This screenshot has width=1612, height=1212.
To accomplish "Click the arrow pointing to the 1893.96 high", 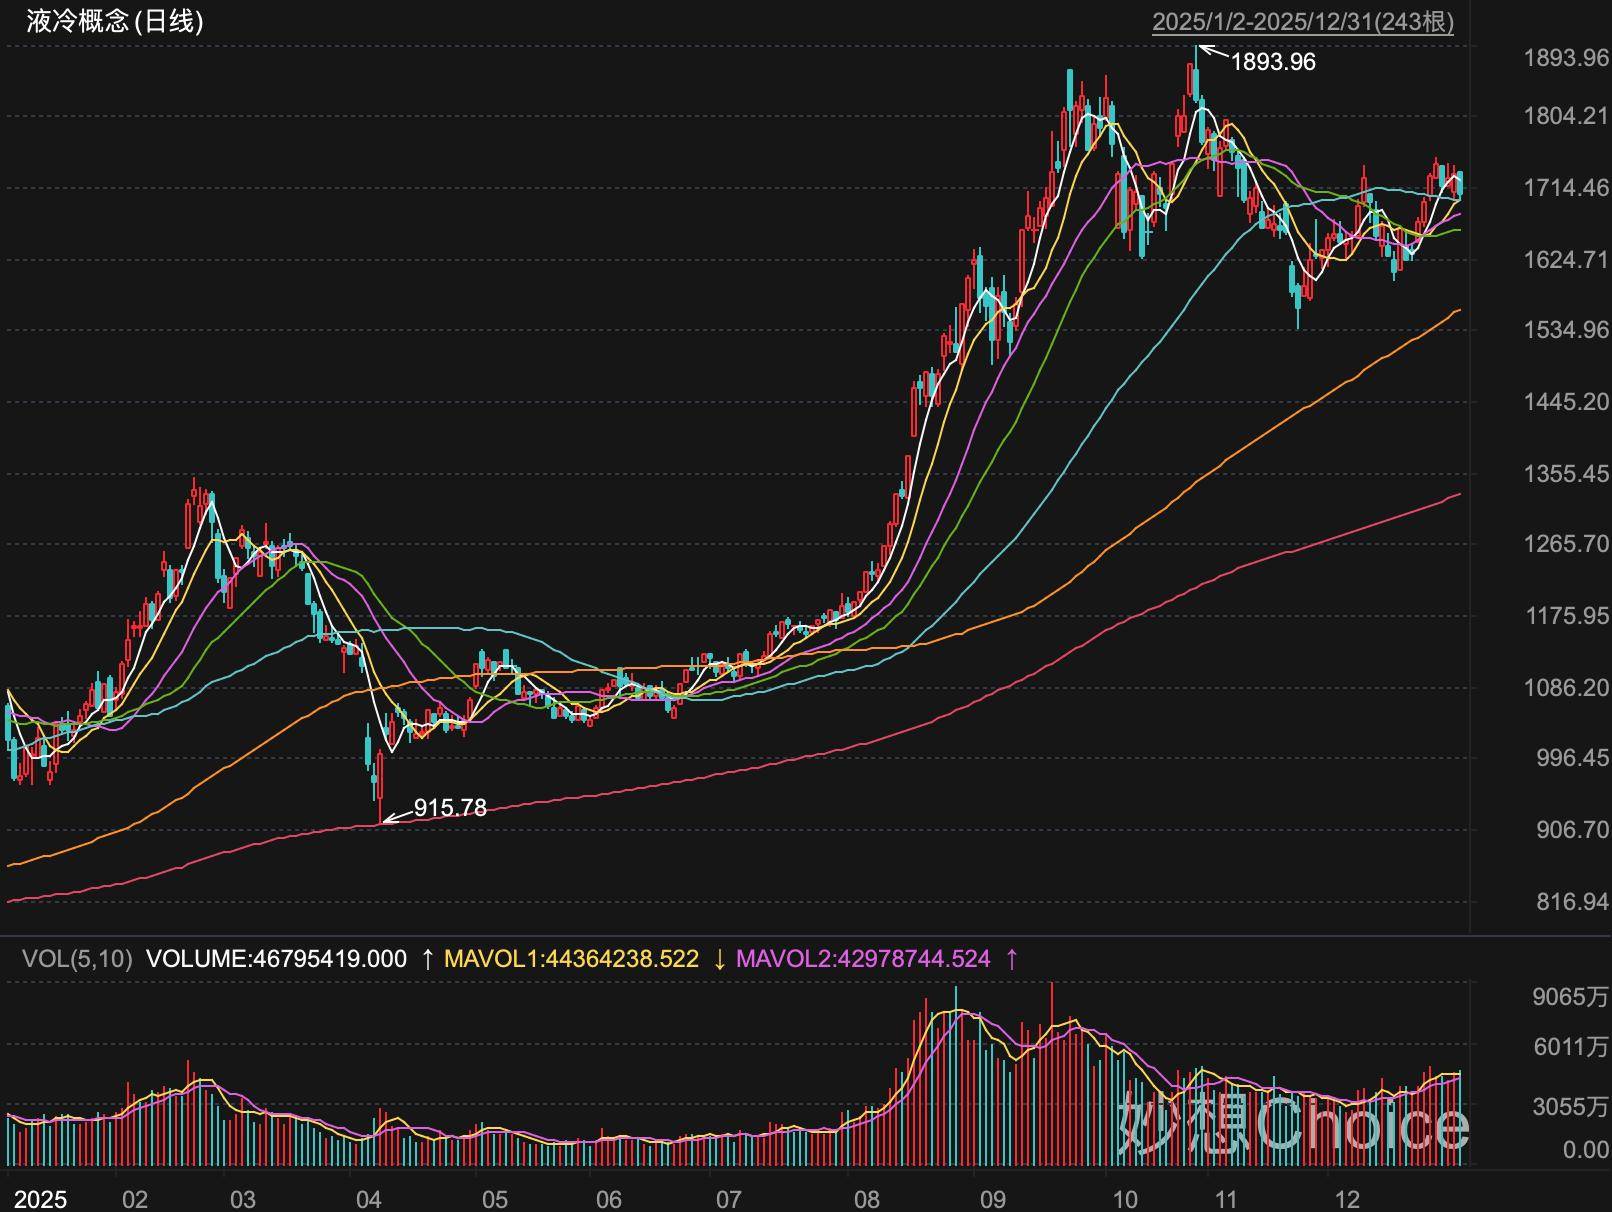I will (x=1213, y=51).
